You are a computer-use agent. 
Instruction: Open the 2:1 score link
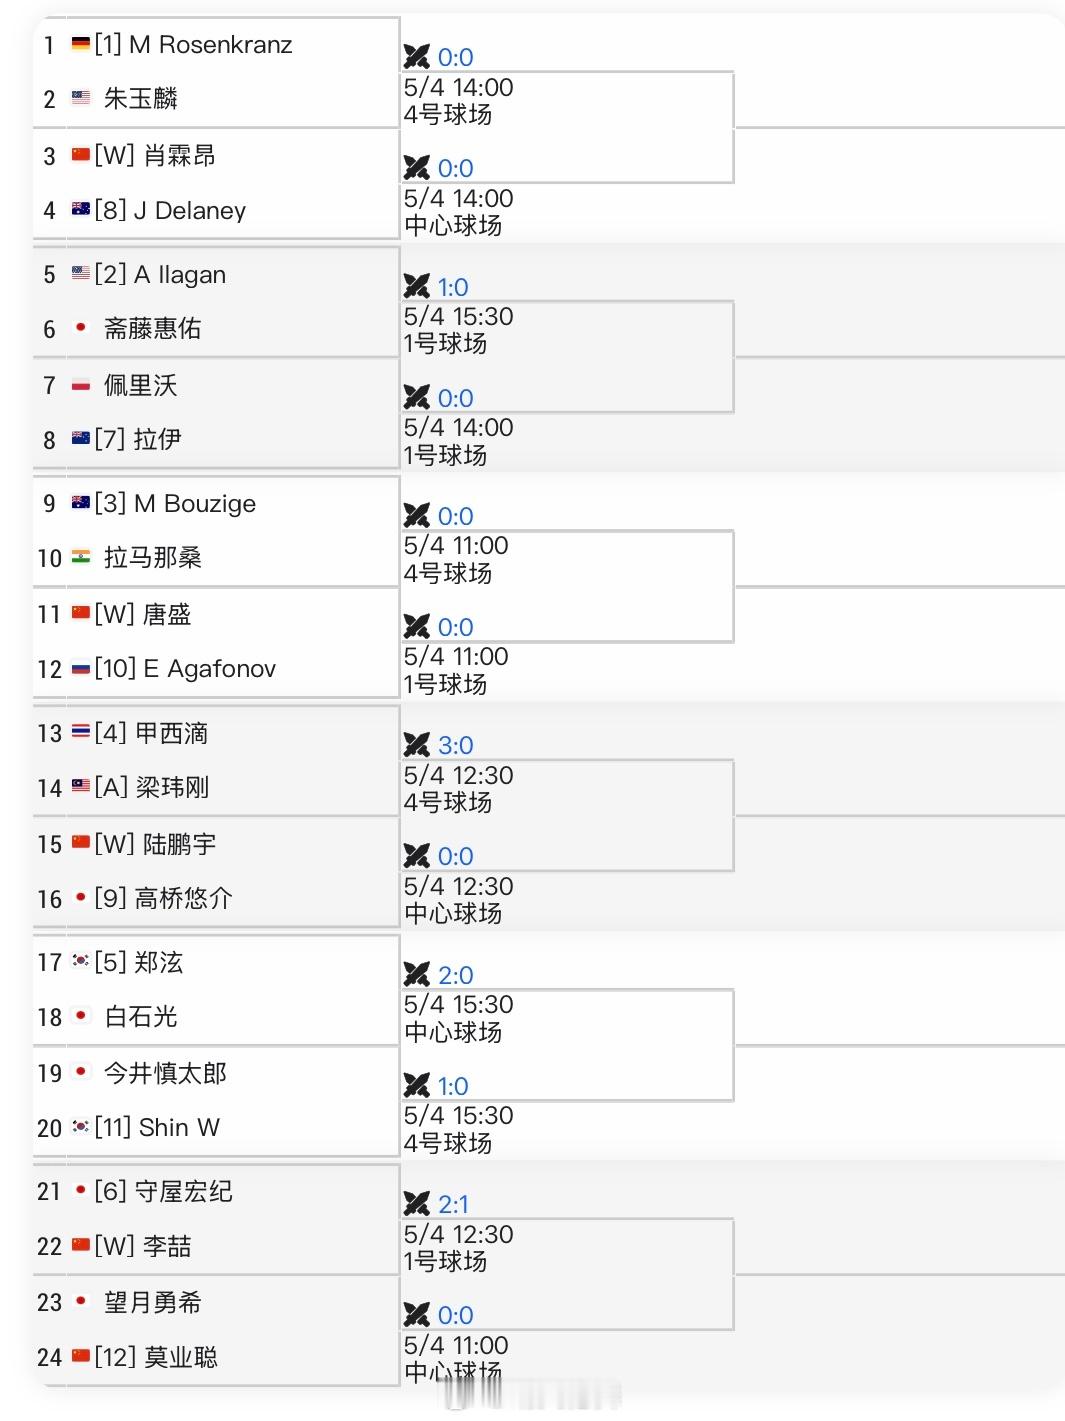453,1204
